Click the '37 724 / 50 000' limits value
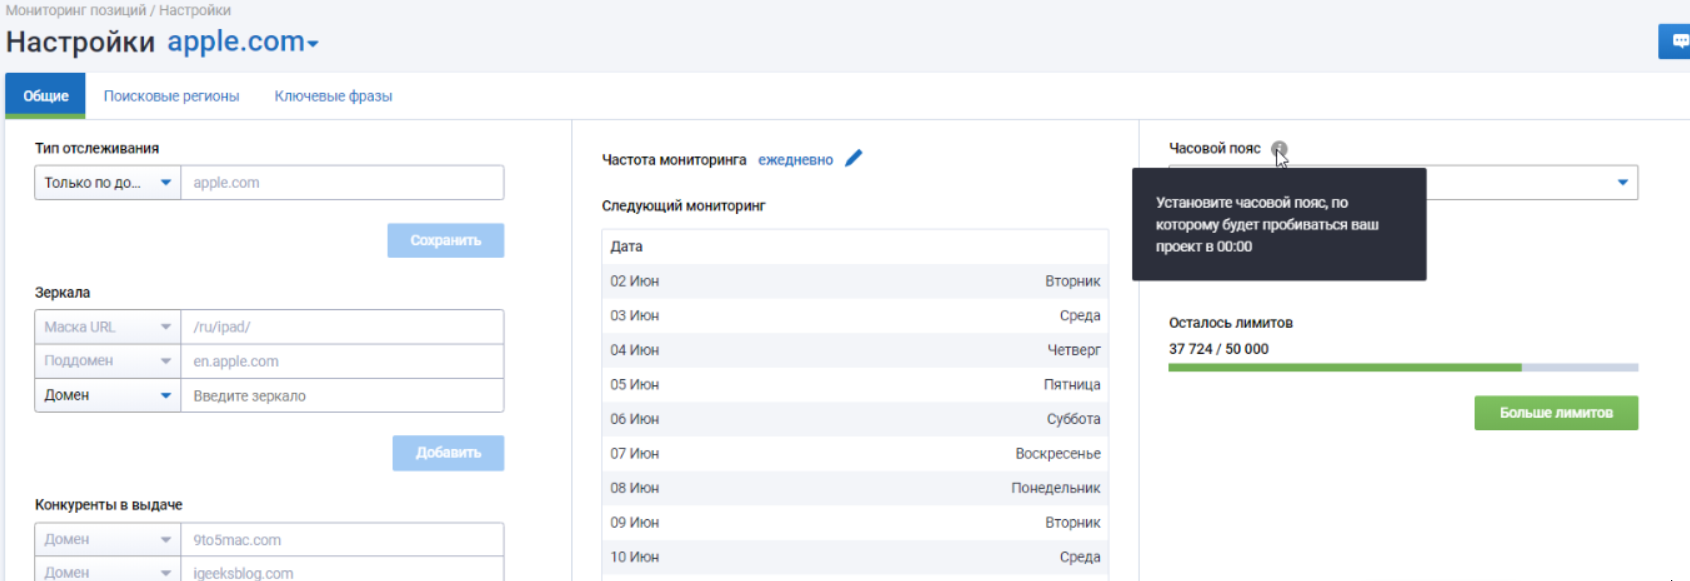The image size is (1690, 581). tap(1218, 349)
